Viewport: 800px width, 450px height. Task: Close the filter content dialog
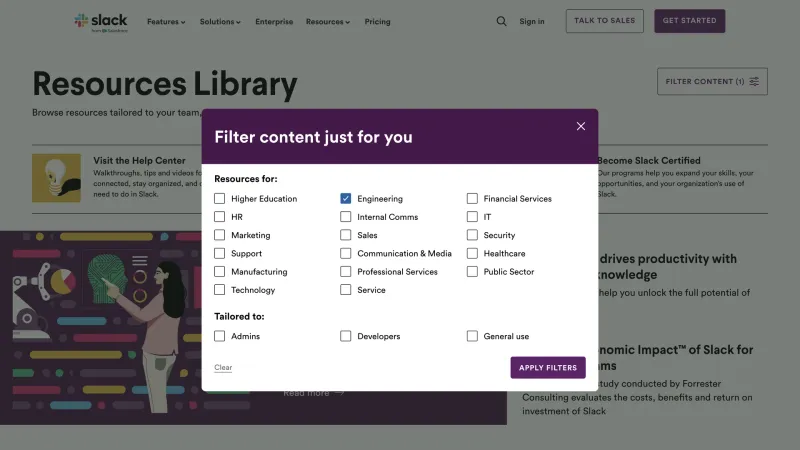(x=581, y=126)
